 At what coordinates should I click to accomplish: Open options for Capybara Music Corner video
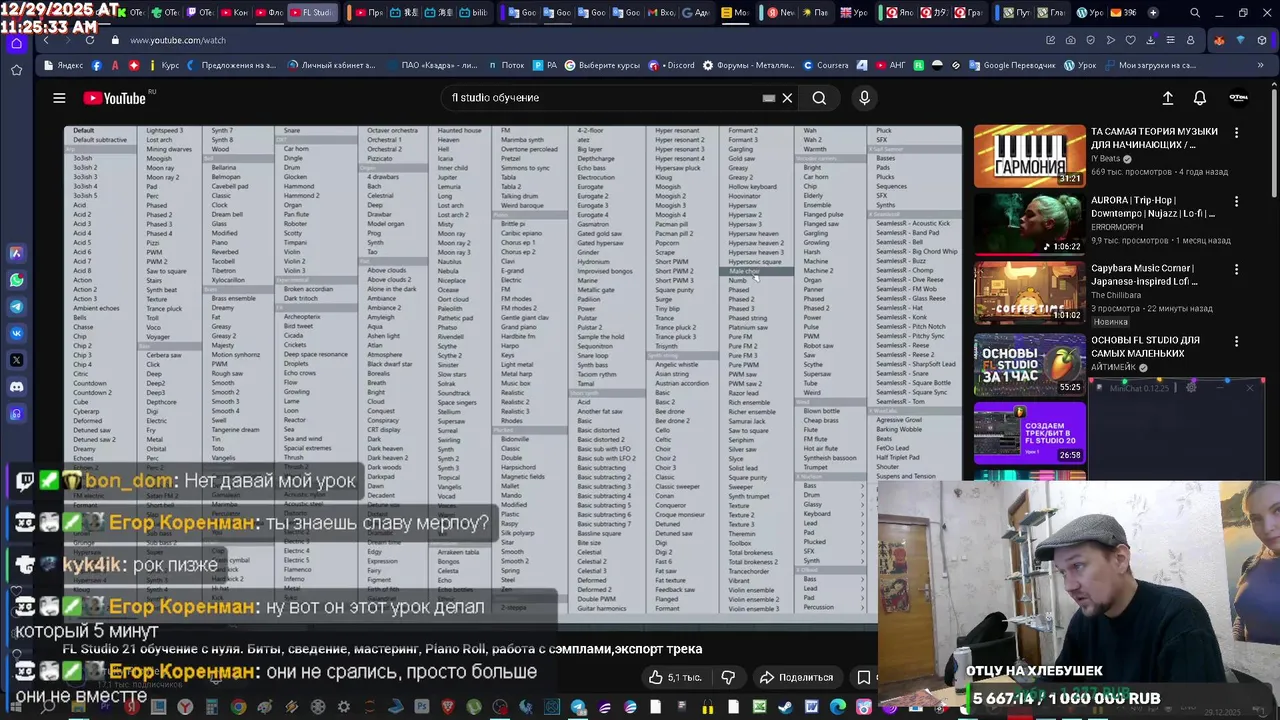1236,270
